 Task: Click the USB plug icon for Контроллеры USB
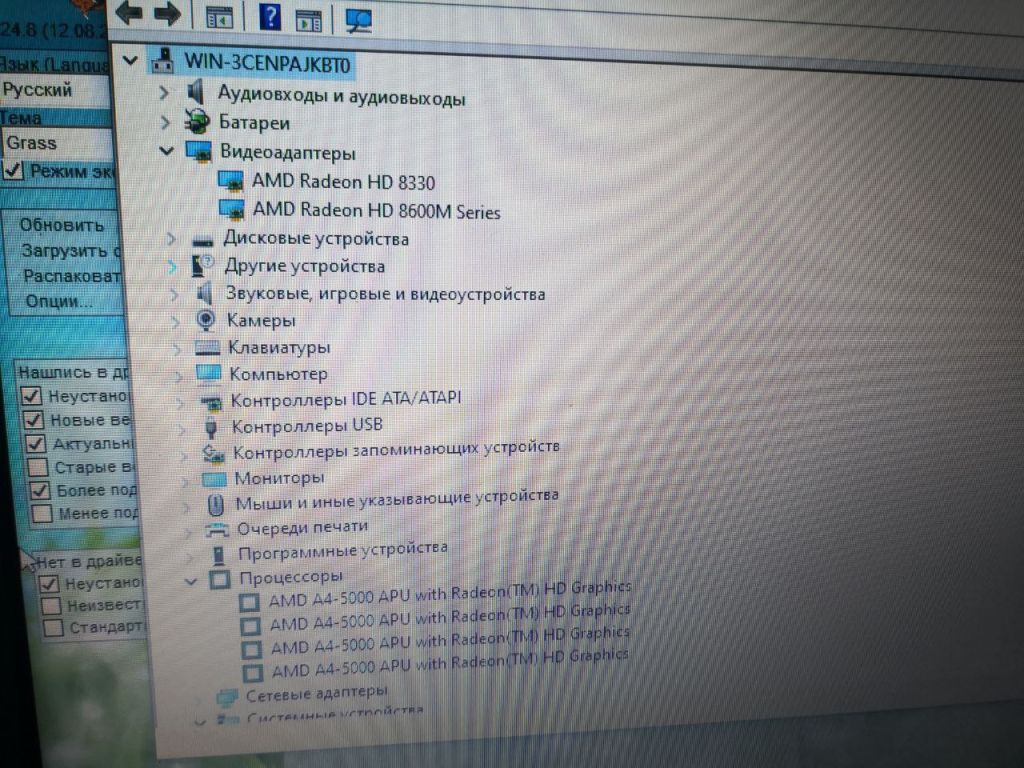tap(210, 428)
